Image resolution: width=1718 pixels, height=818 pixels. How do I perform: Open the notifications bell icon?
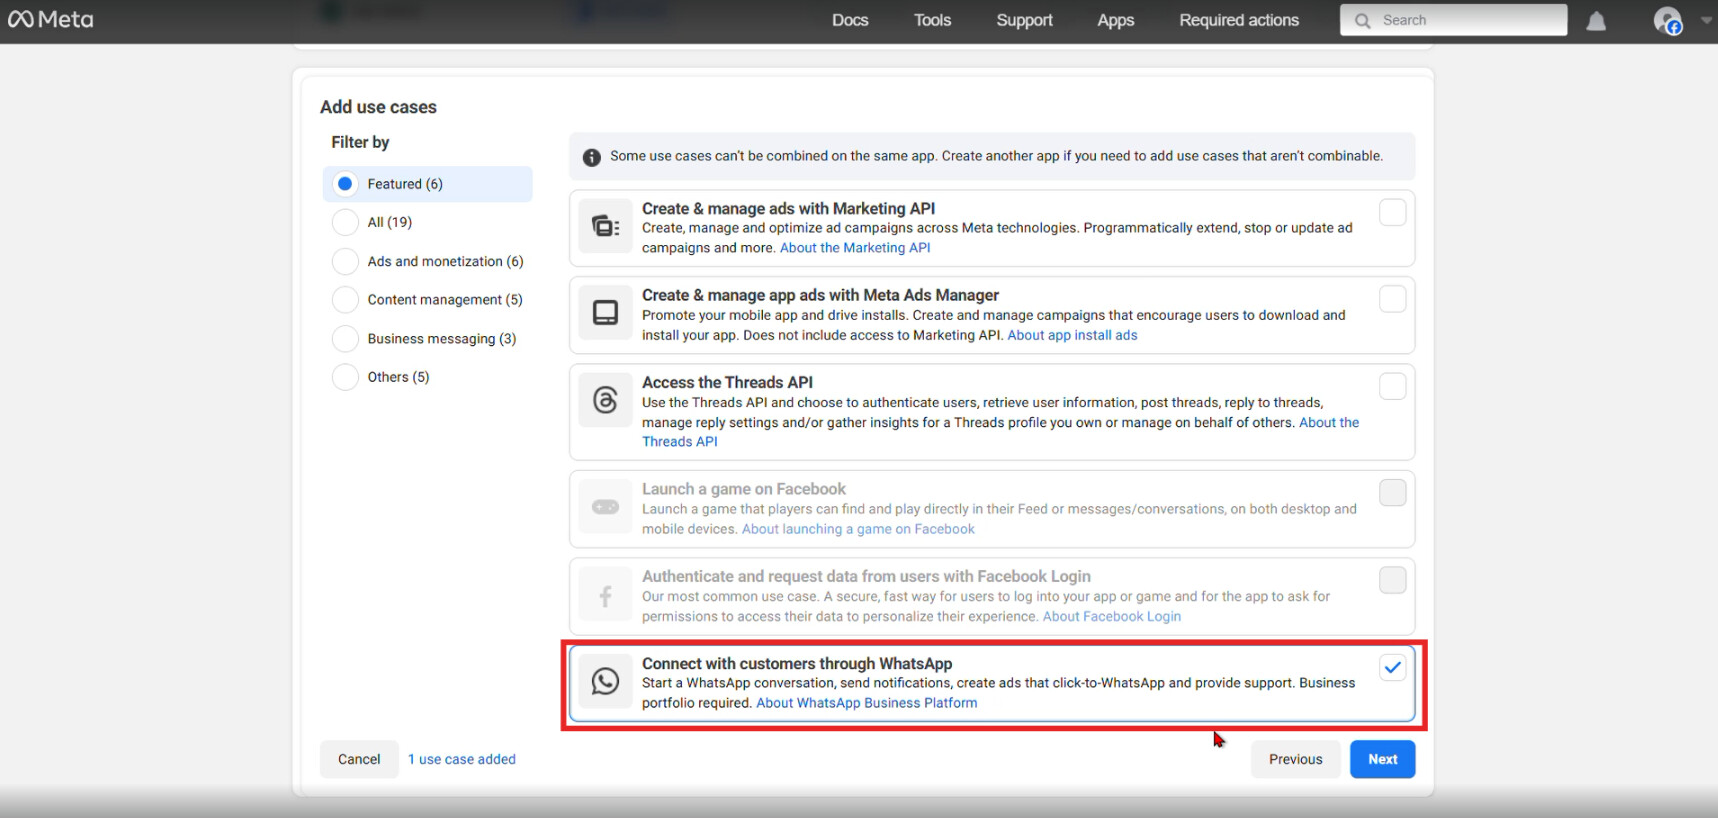[x=1596, y=21]
